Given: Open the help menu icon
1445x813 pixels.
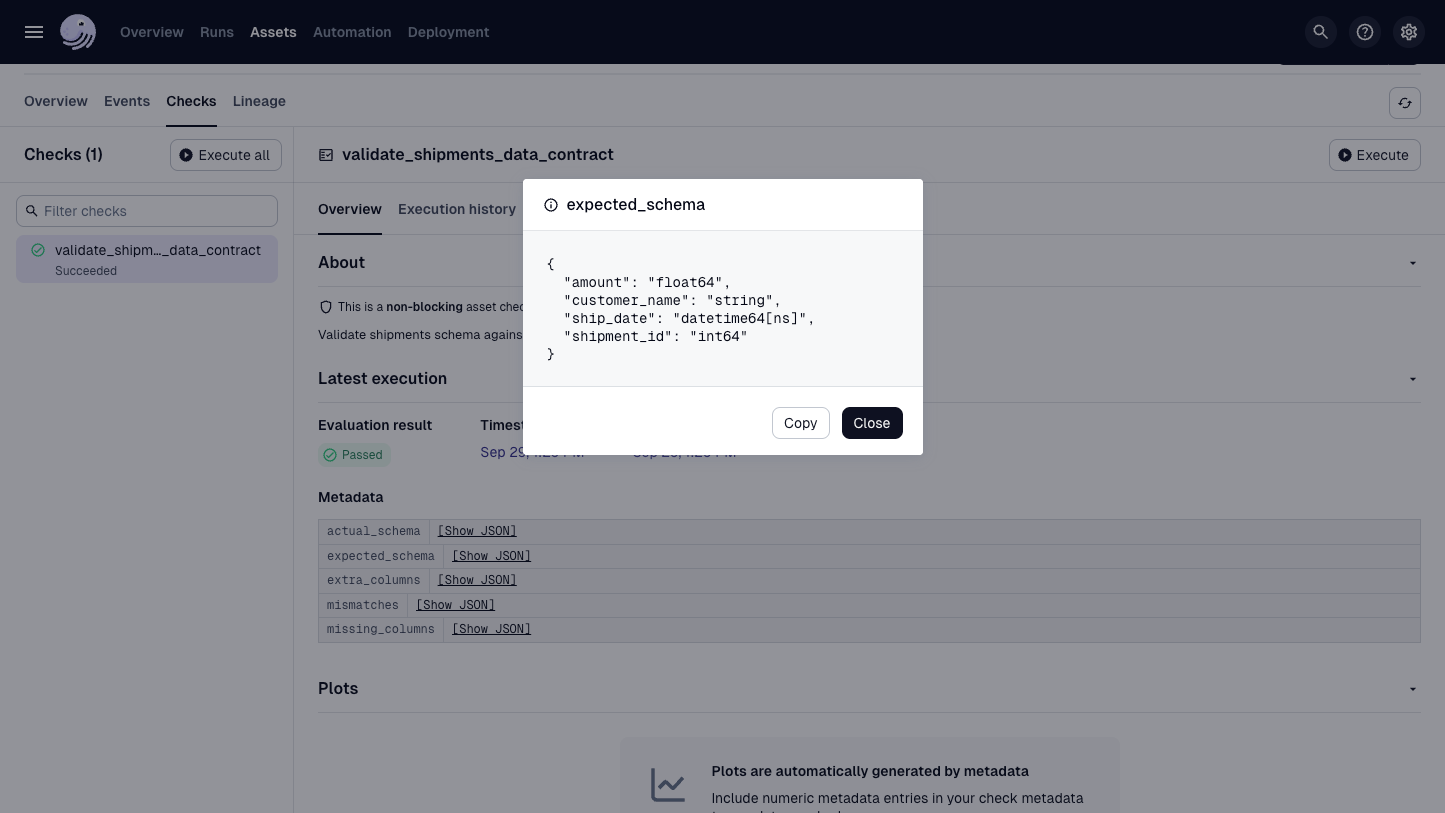Looking at the screenshot, I should click(1364, 31).
